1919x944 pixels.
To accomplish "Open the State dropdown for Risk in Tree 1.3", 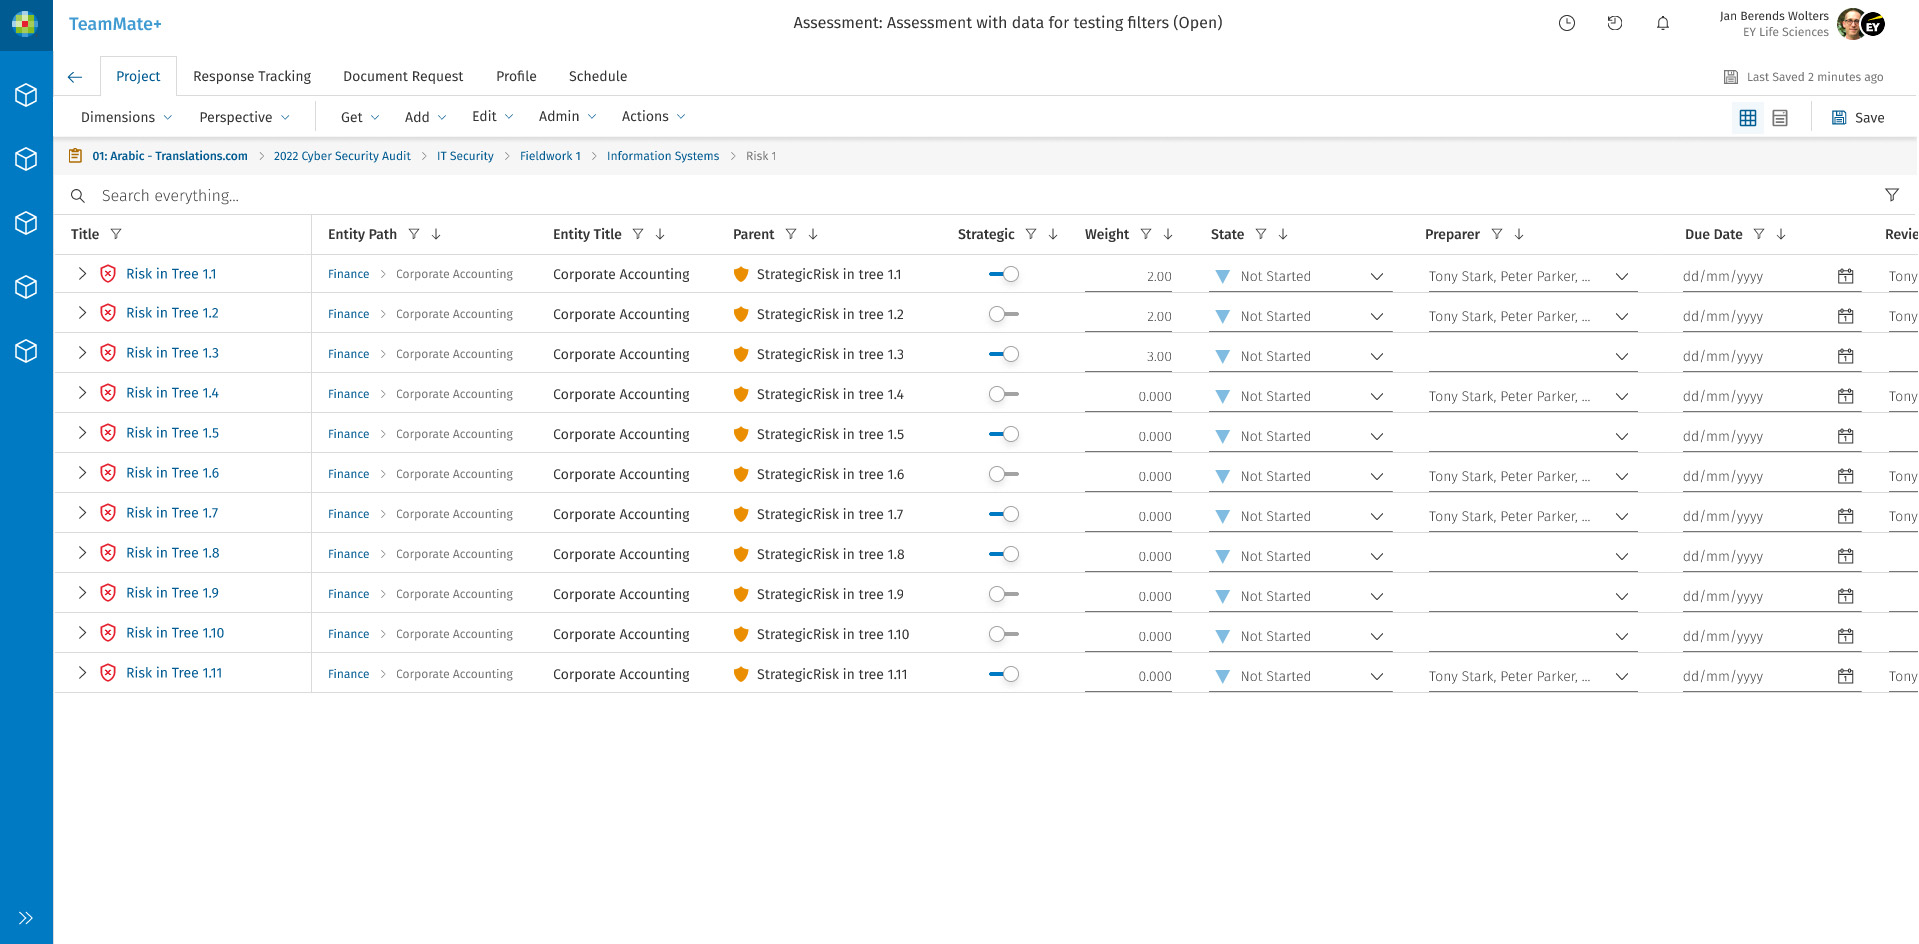I will tap(1376, 356).
